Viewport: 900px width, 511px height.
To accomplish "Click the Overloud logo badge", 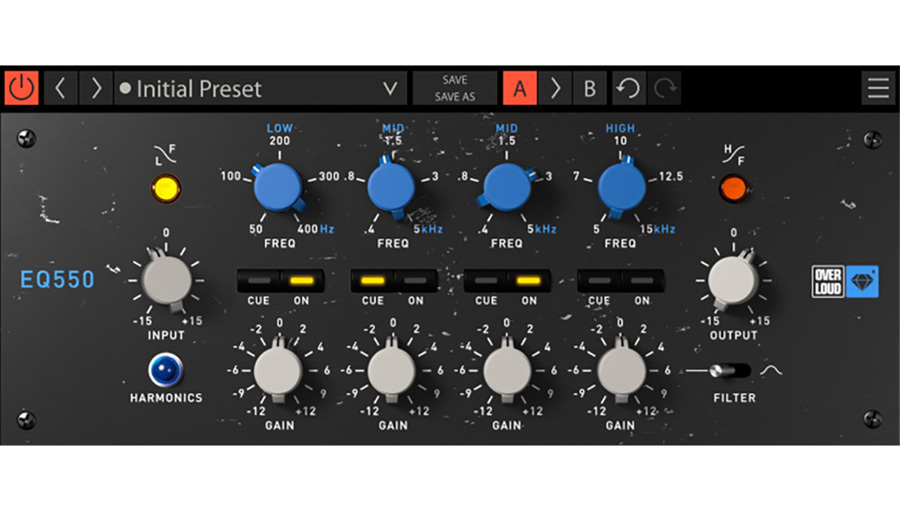I will click(828, 281).
